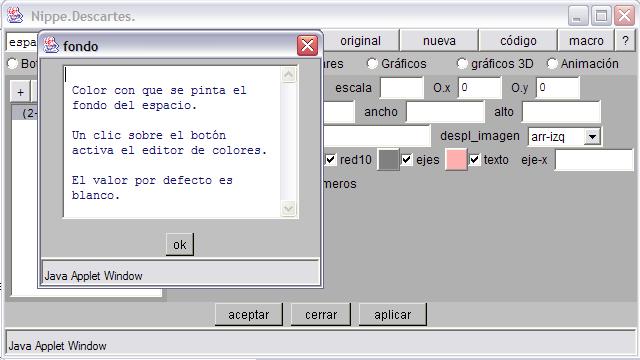Click inside the fondo help text area

pyautogui.click(x=172, y=142)
